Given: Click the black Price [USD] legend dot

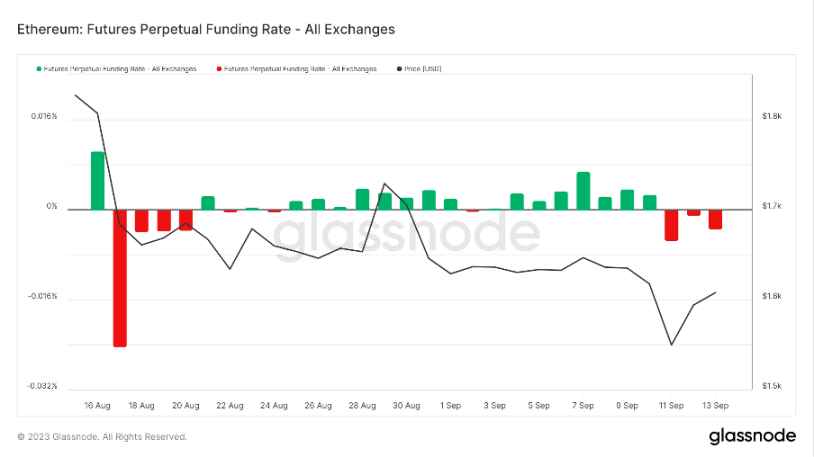Looking at the screenshot, I should (x=399, y=69).
